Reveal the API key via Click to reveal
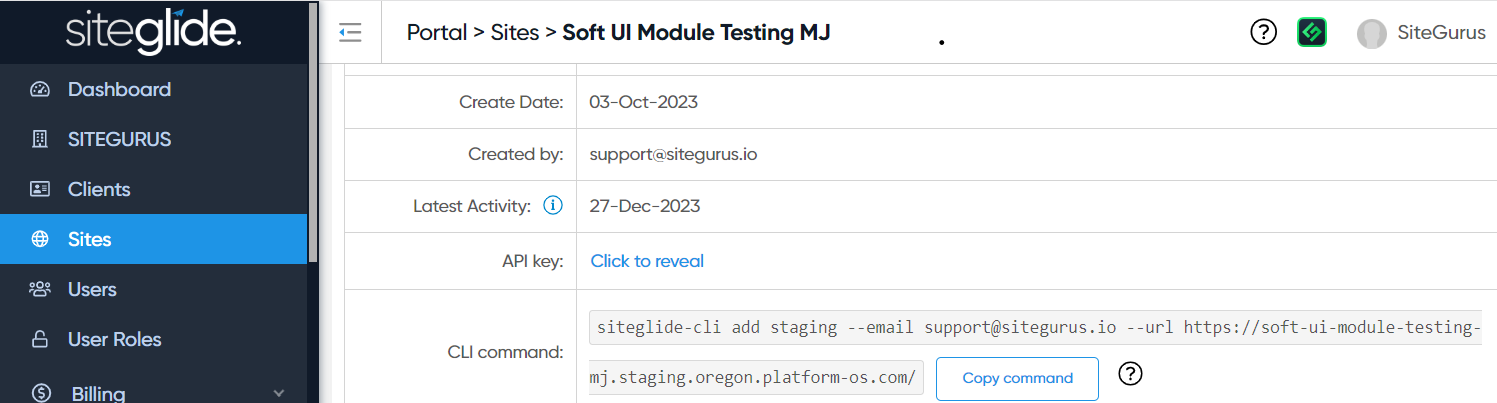The height and width of the screenshot is (403, 1497). click(647, 261)
